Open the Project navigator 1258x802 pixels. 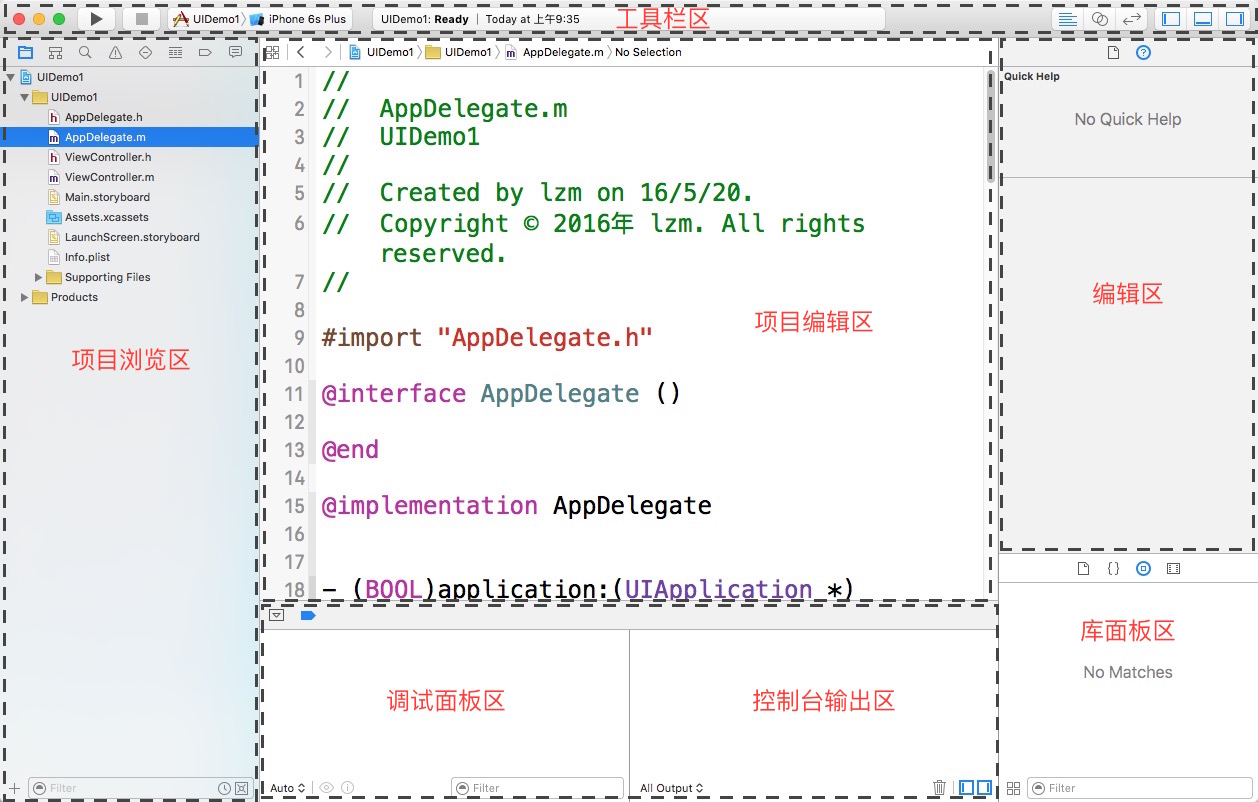(25, 52)
